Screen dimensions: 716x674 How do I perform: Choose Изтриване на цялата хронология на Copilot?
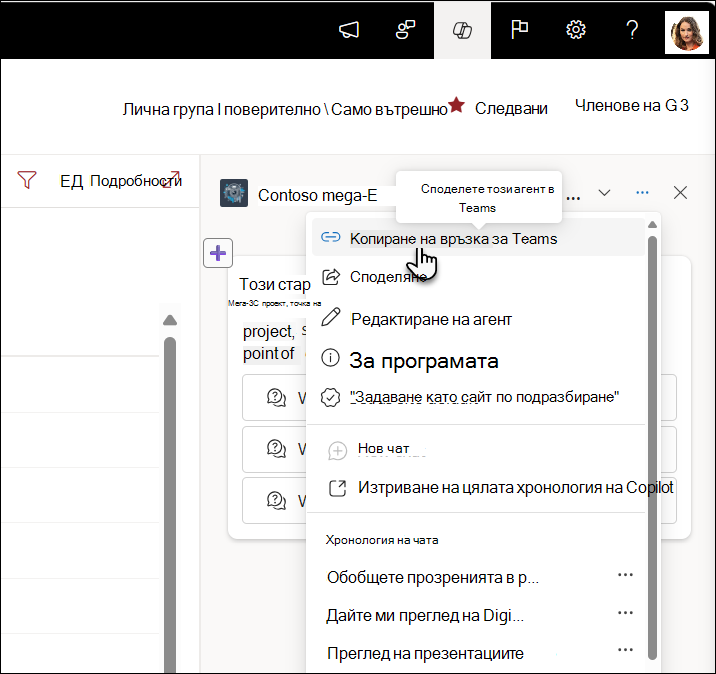coord(515,488)
